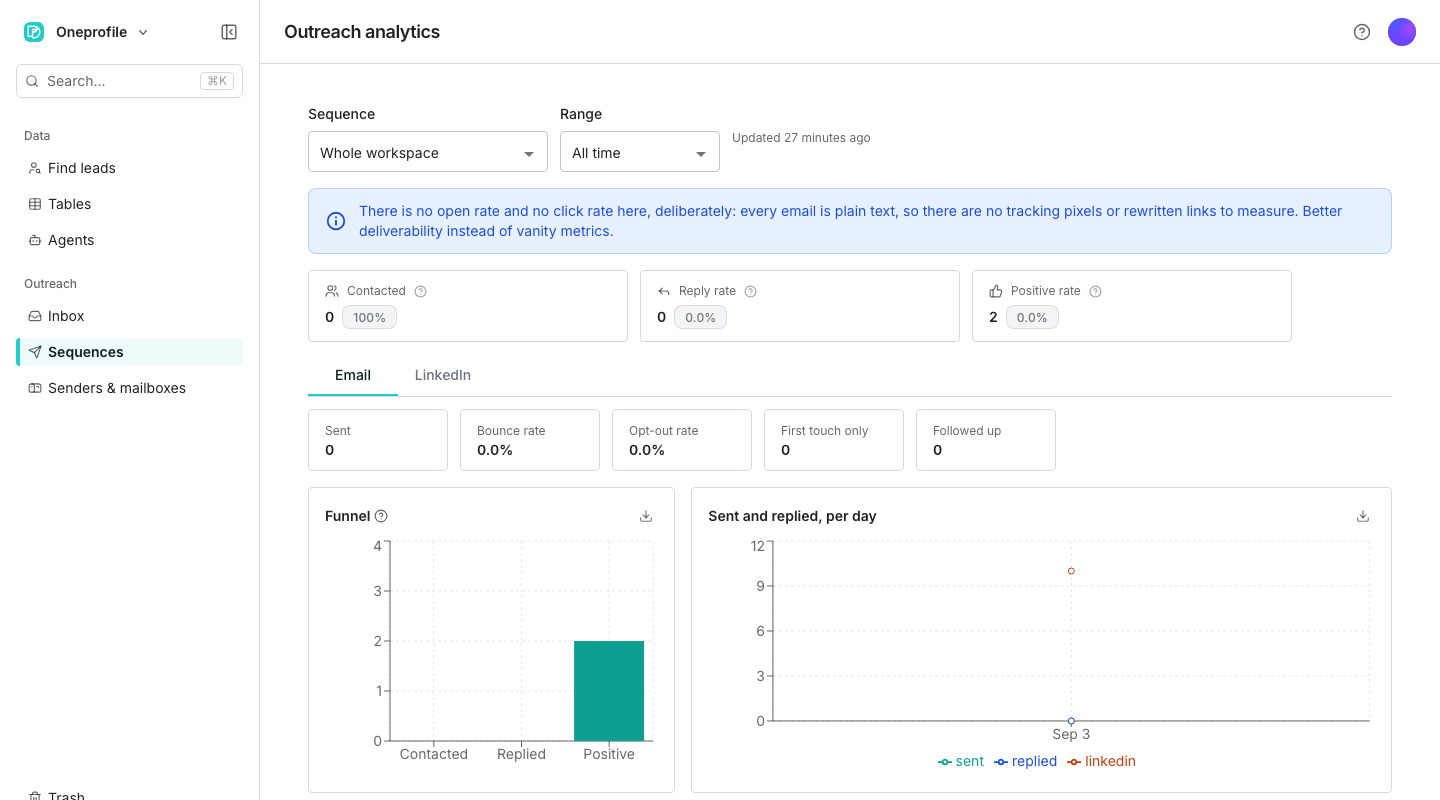Collapse the sidebar panel

[x=229, y=32]
